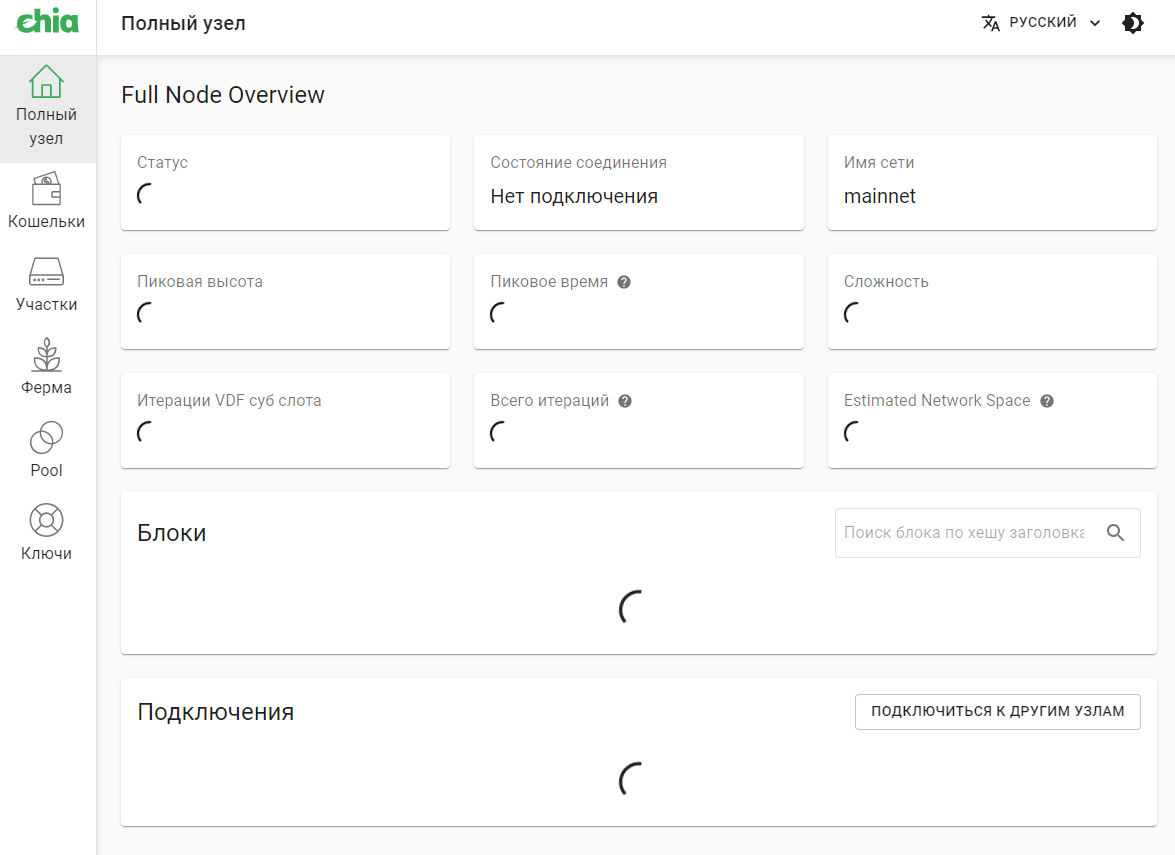Screen dimensions: 1175x855
Task: Click the Сложность card label
Action: tap(886, 282)
